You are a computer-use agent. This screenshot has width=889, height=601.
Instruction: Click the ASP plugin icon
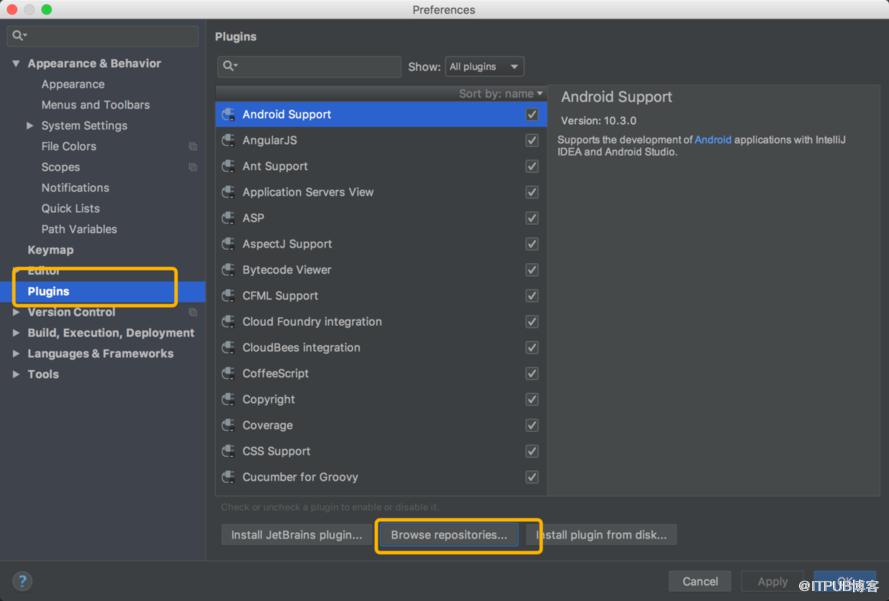click(x=228, y=218)
